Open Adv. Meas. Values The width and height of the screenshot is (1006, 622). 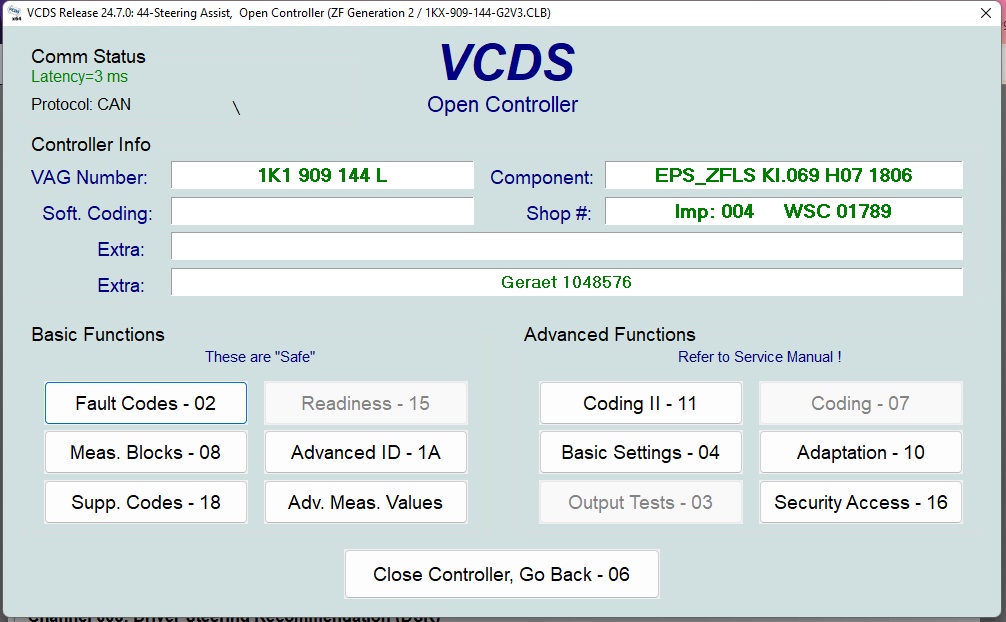pos(366,502)
